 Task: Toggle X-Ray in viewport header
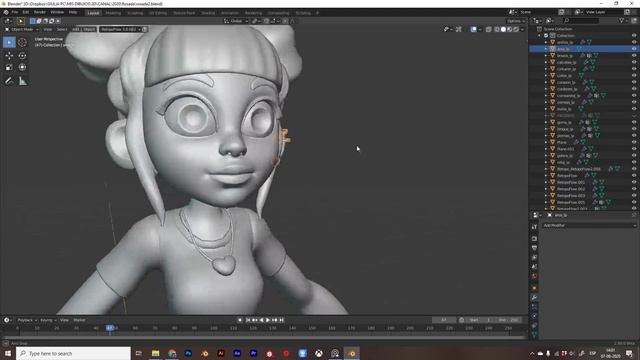click(489, 29)
